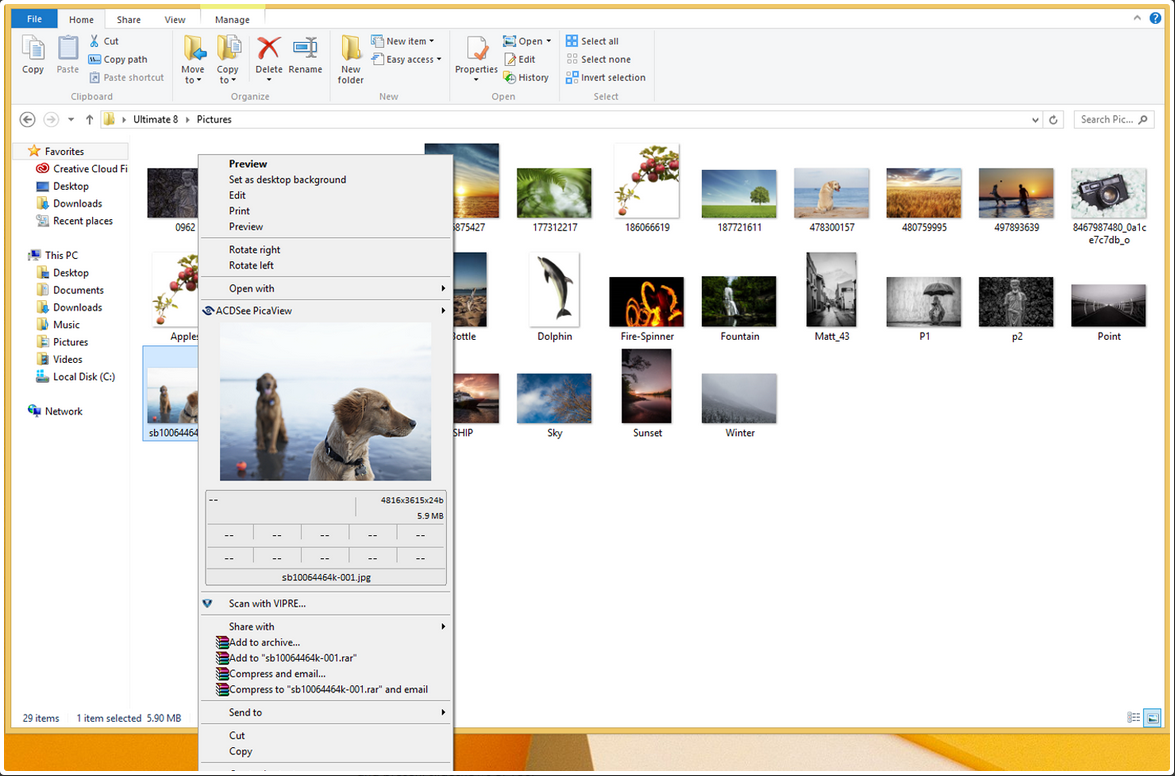Choose Set as desktop background

pos(287,180)
